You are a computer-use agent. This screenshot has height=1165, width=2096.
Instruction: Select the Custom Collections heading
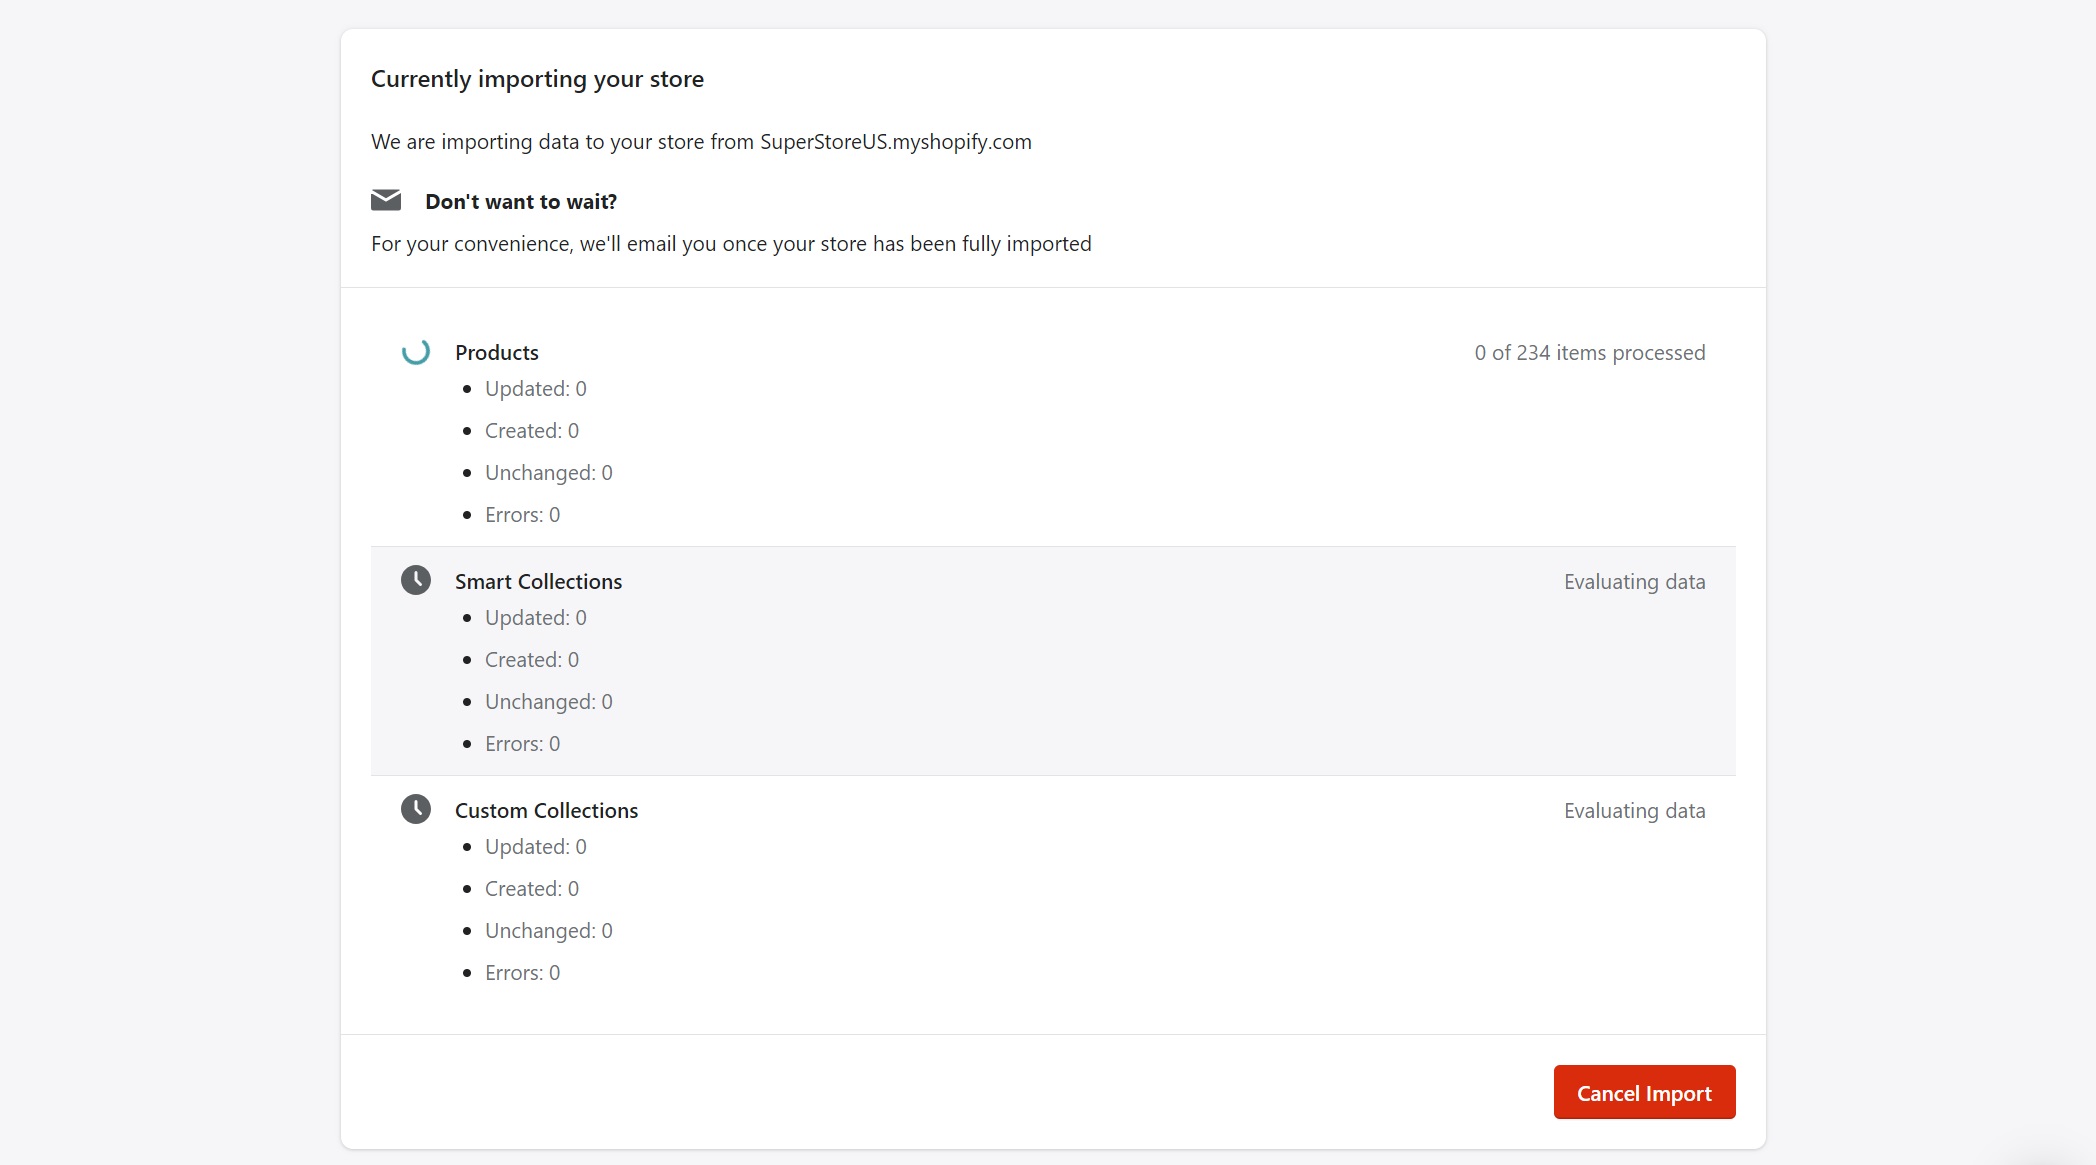click(546, 811)
